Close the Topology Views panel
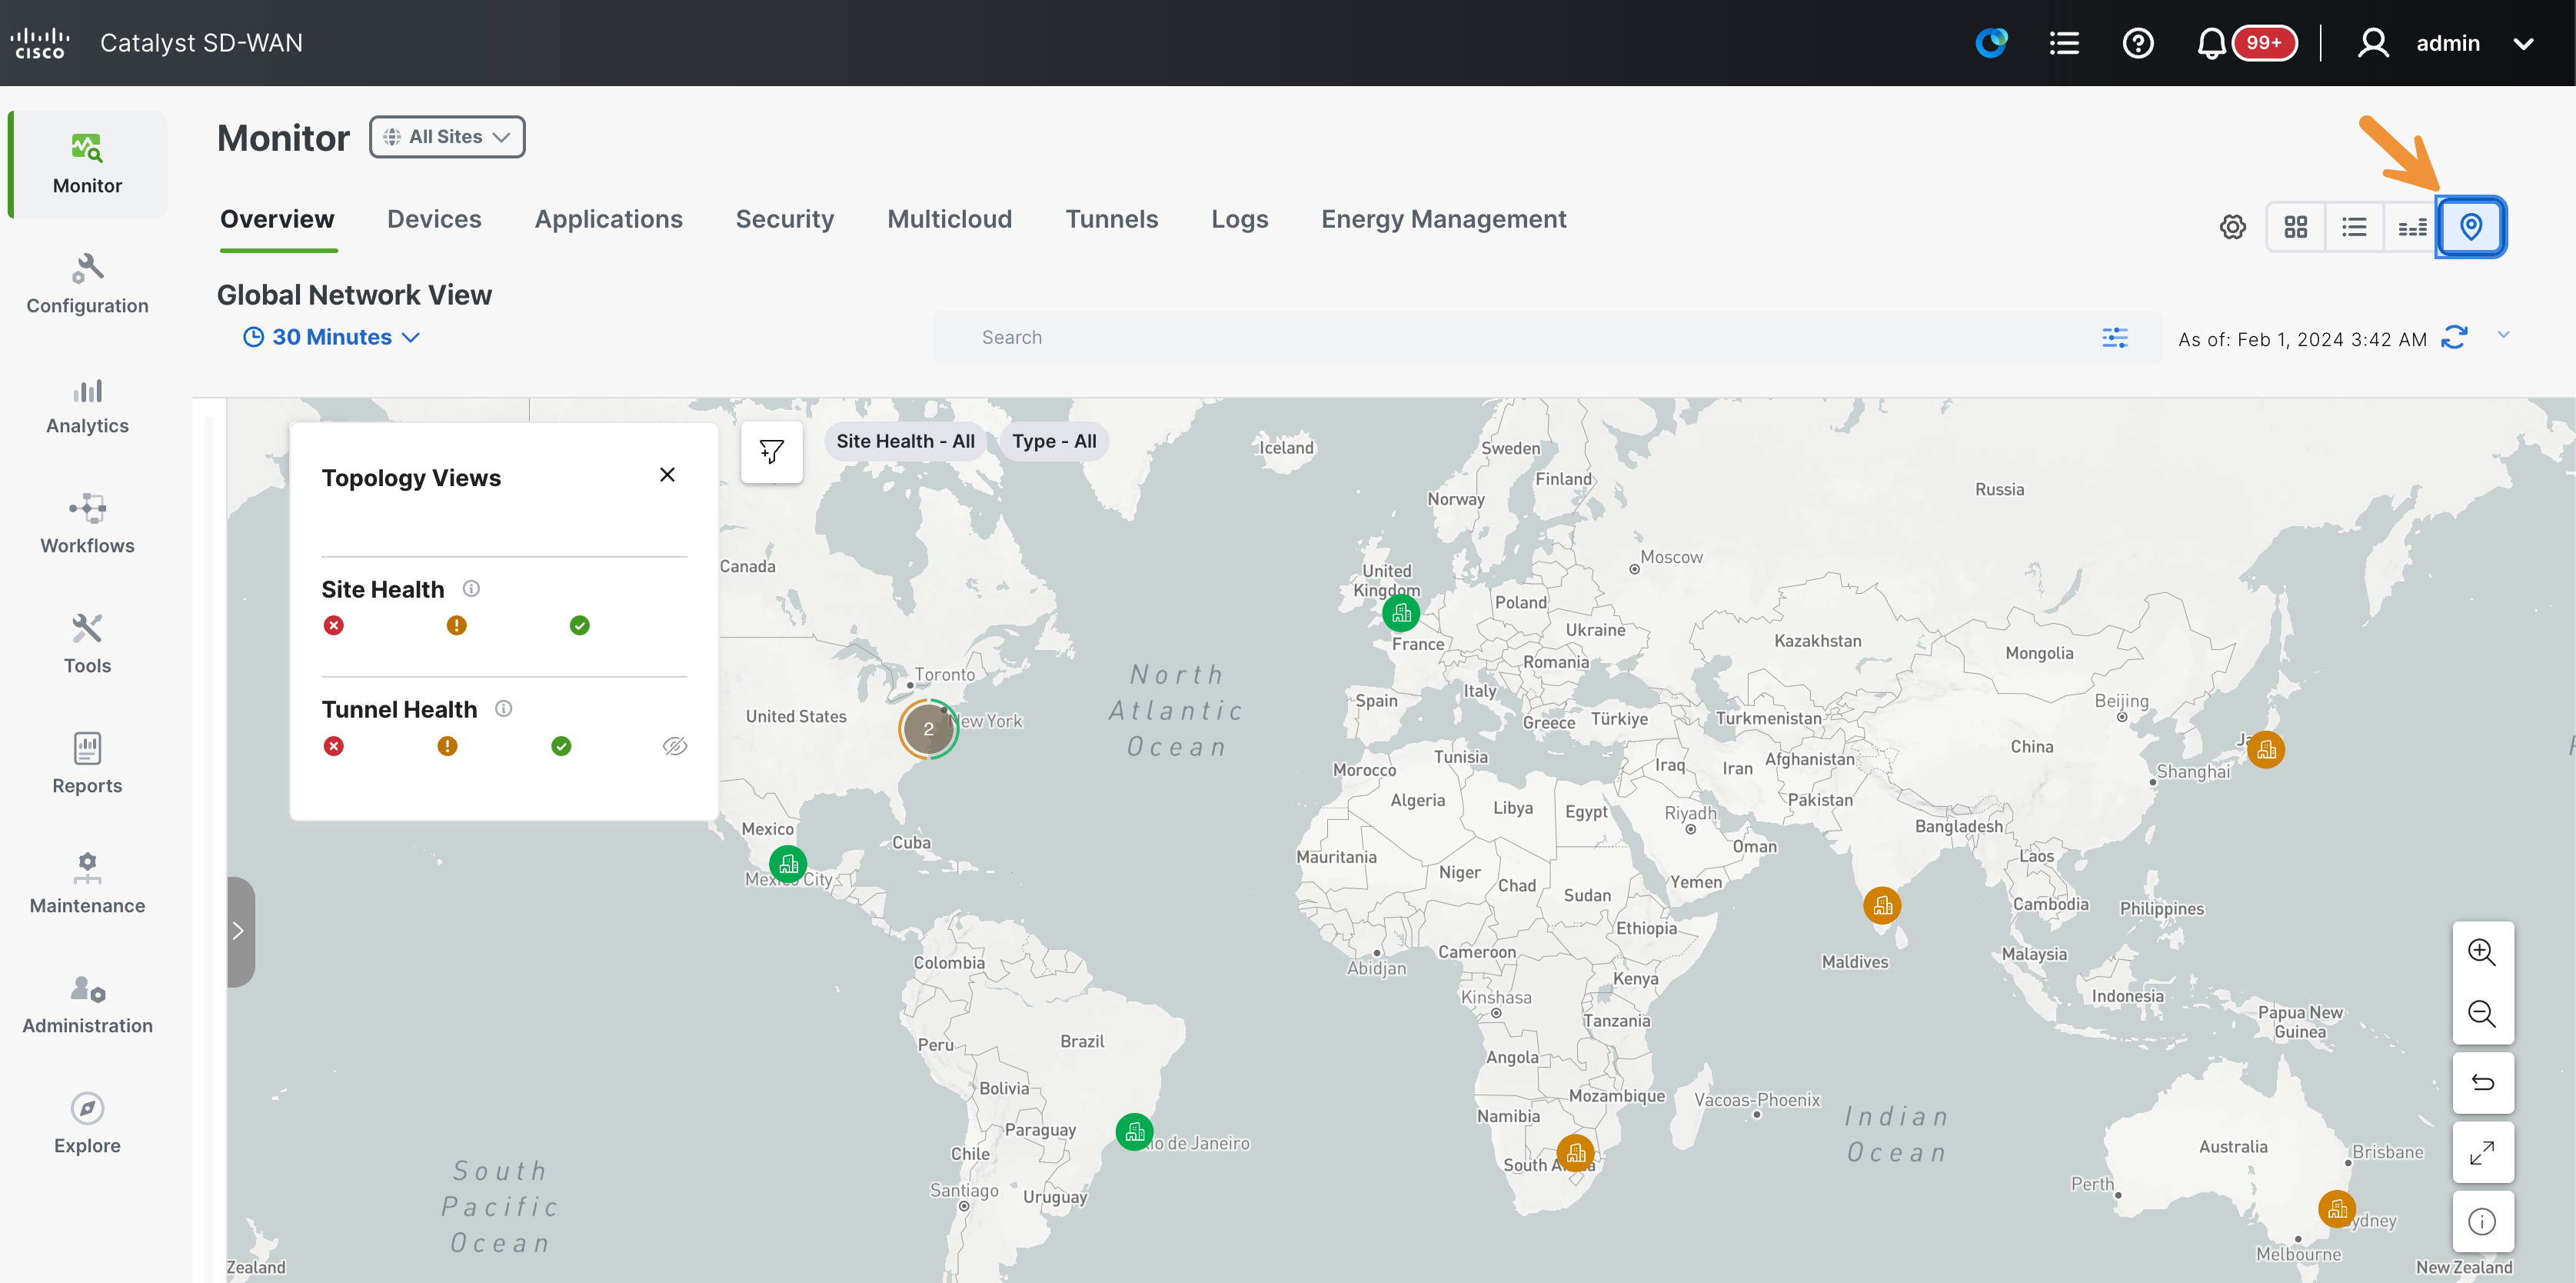This screenshot has height=1283, width=2576. point(667,475)
